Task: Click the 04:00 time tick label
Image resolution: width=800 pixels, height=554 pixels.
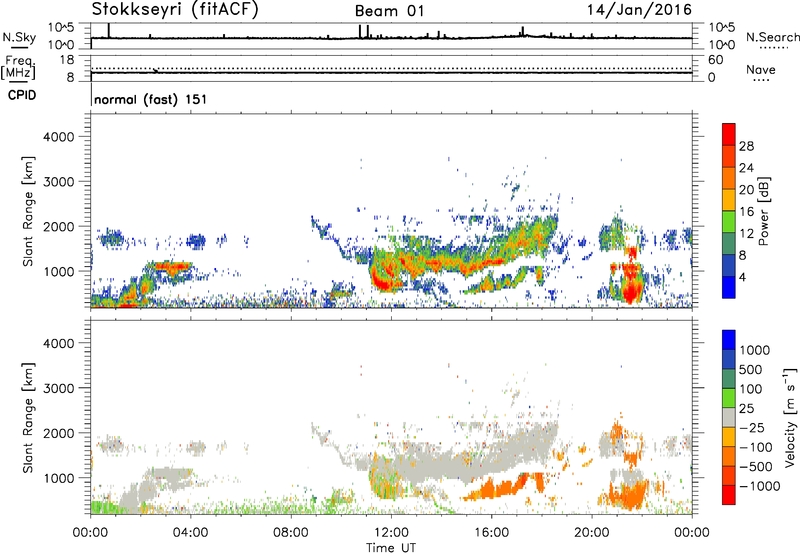Action: pos(190,533)
